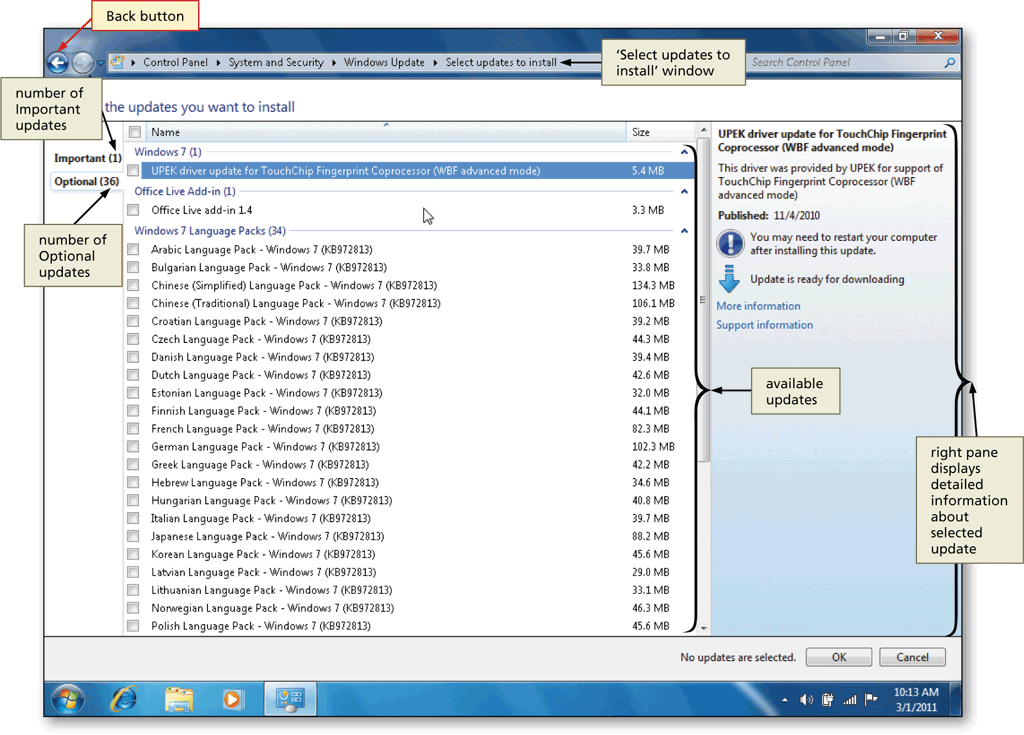Select the Danish Language Pack row text
Viewport: 1024px width, 735px height.
click(263, 357)
